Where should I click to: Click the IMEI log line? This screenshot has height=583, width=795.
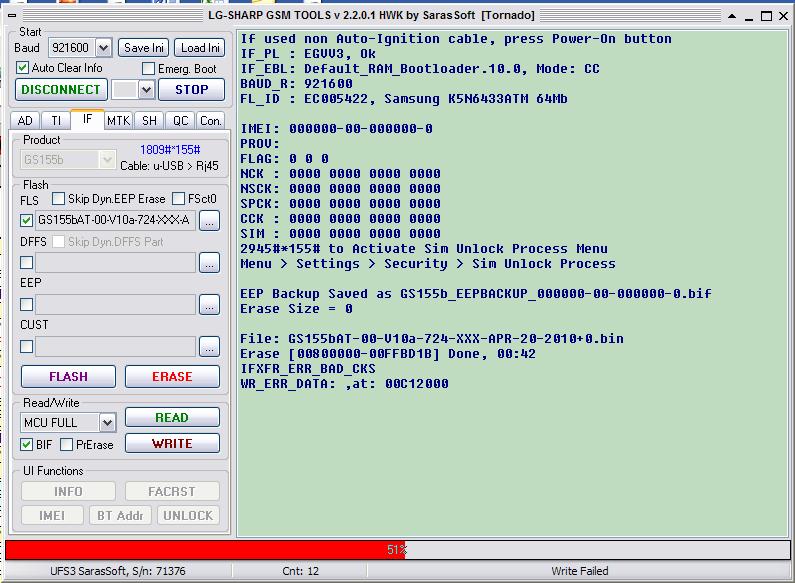click(337, 129)
